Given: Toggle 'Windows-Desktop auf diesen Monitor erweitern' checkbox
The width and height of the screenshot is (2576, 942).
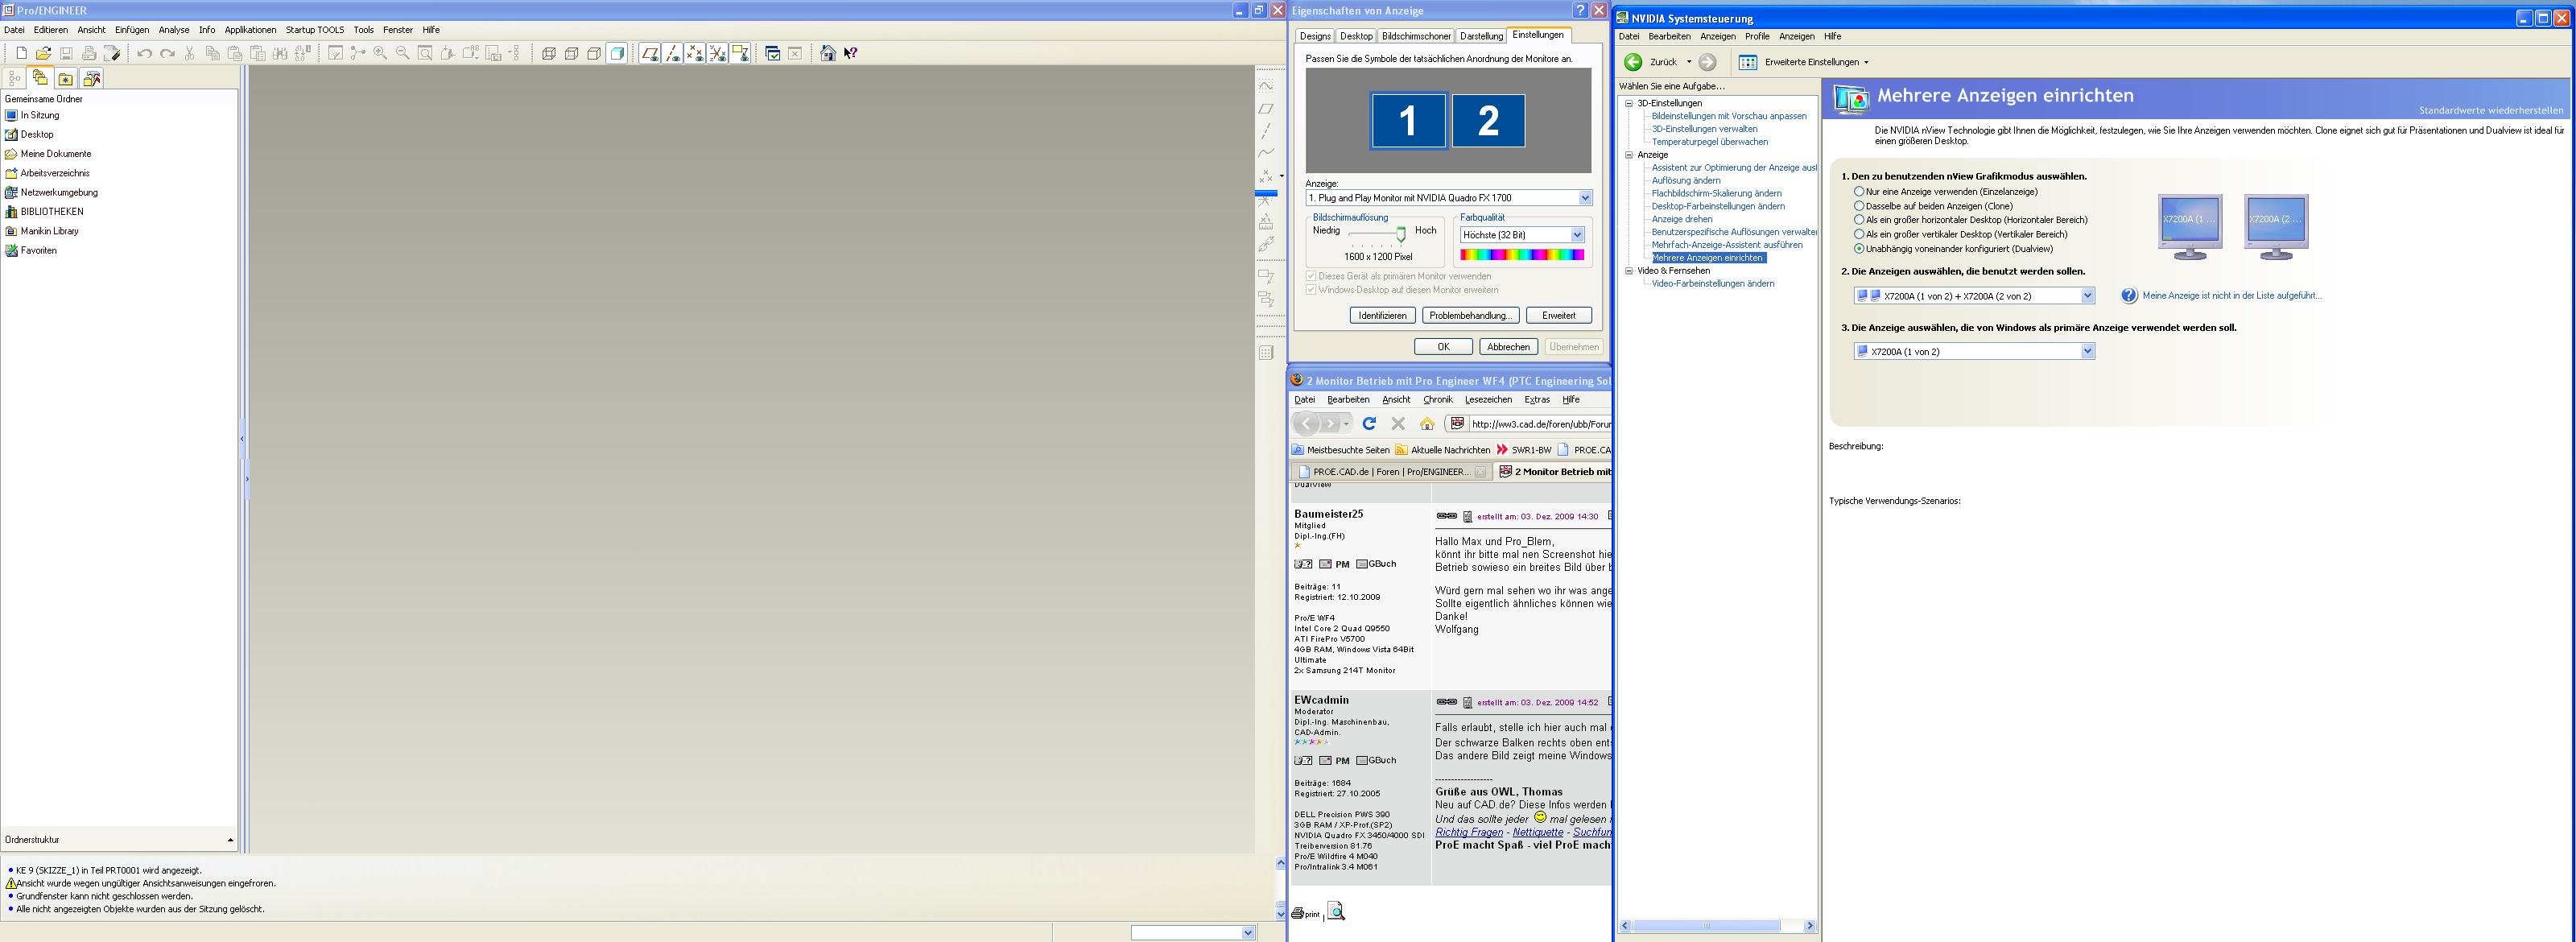Looking at the screenshot, I should 1311,290.
